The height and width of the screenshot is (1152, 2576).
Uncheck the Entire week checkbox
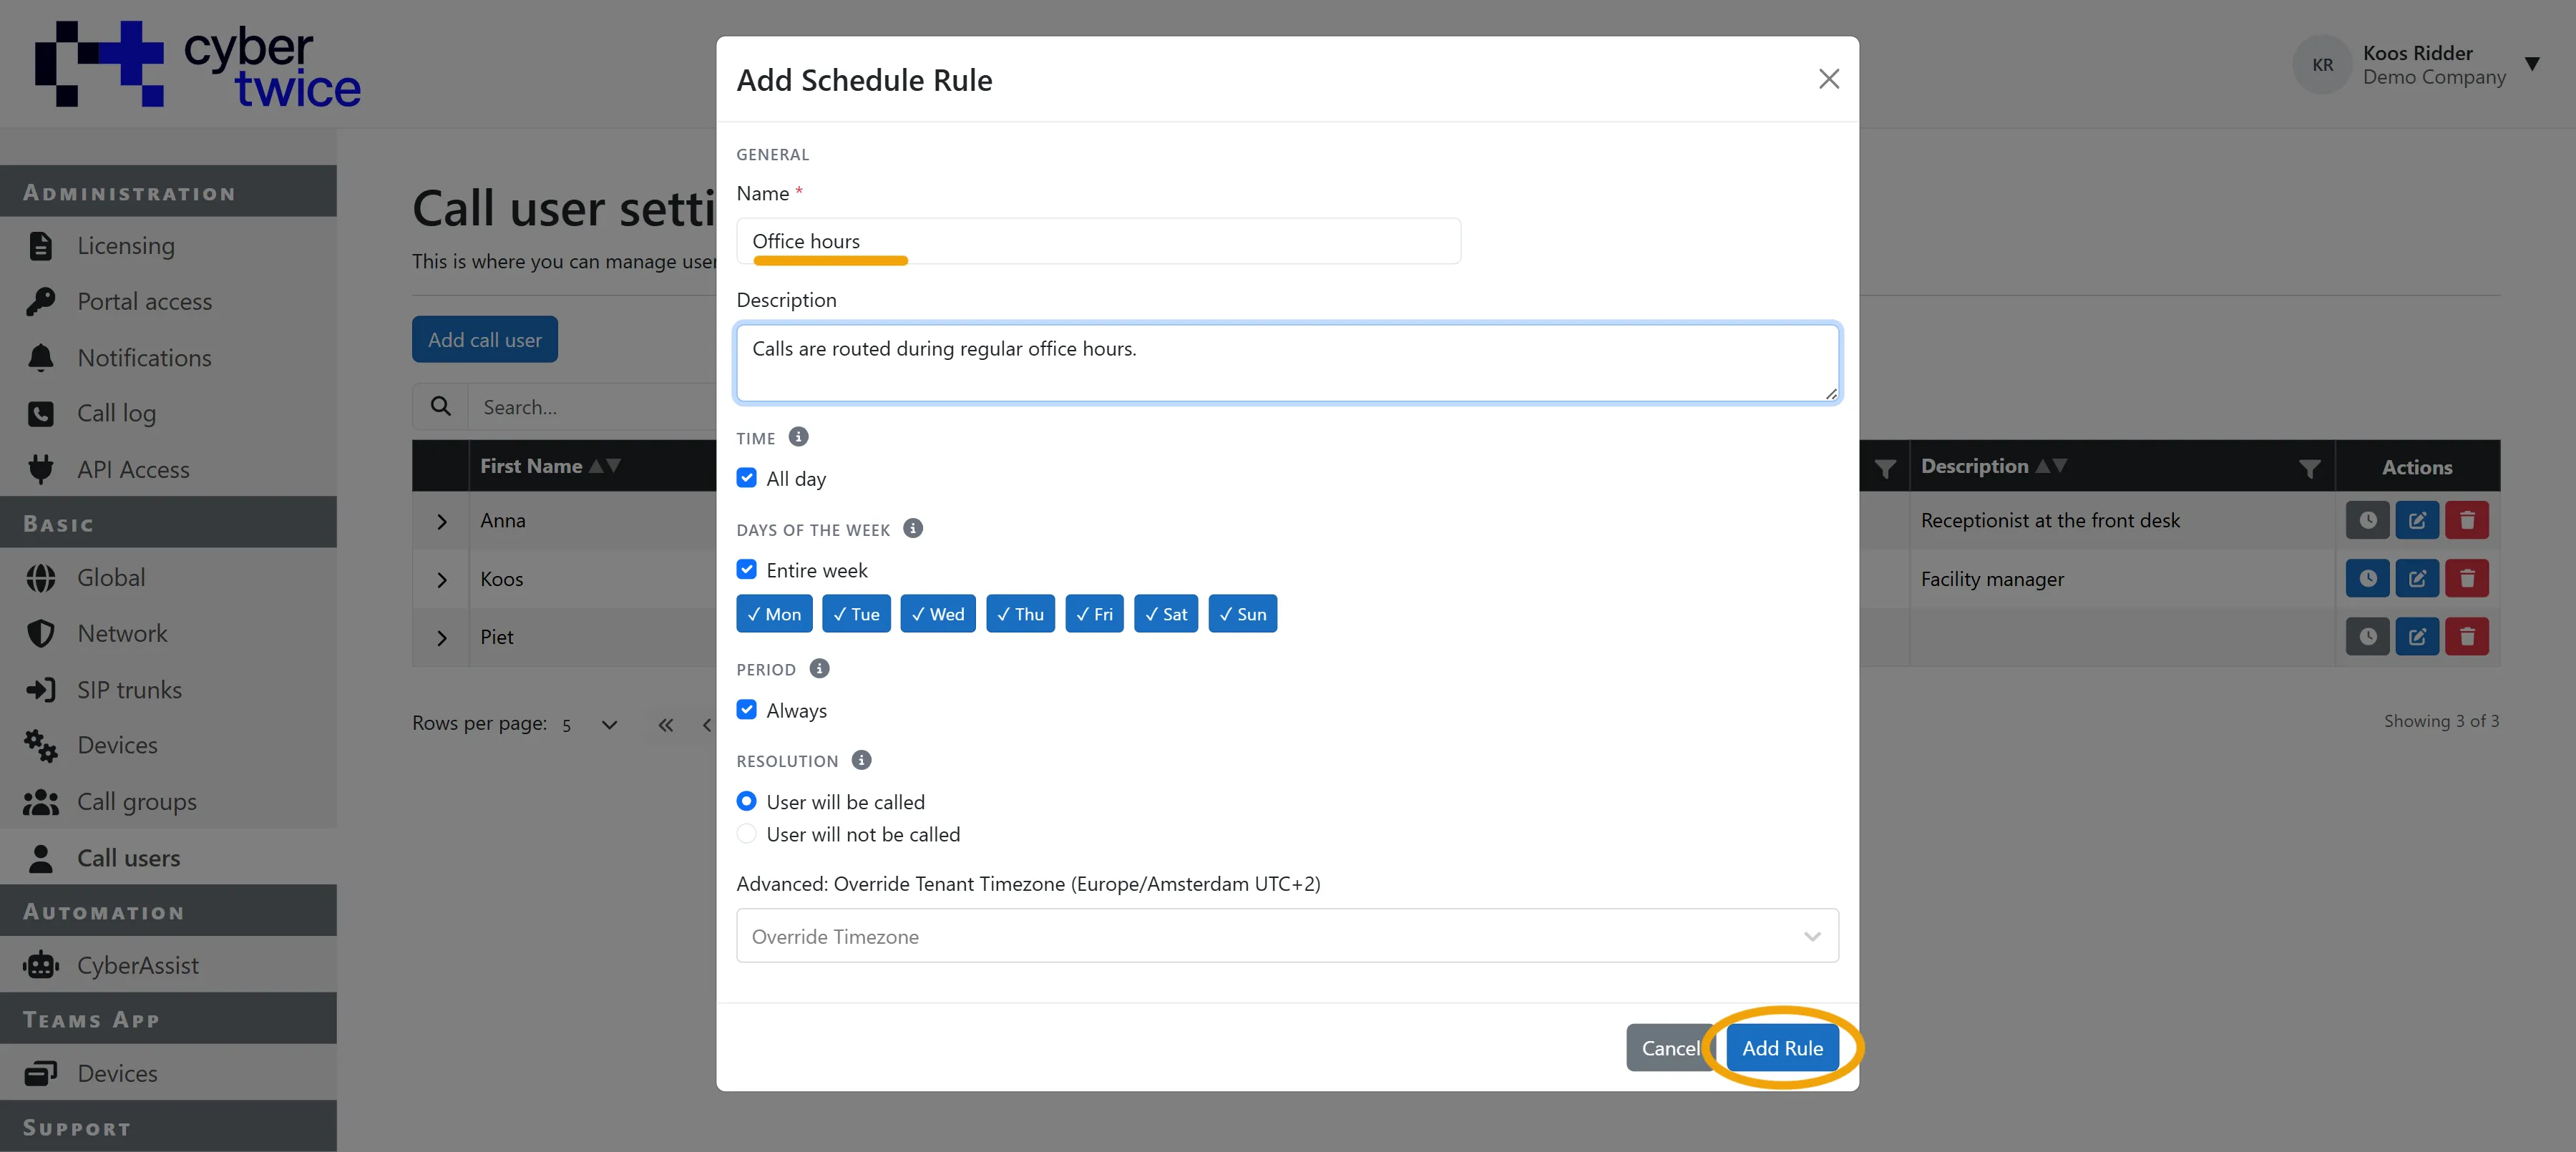point(746,569)
